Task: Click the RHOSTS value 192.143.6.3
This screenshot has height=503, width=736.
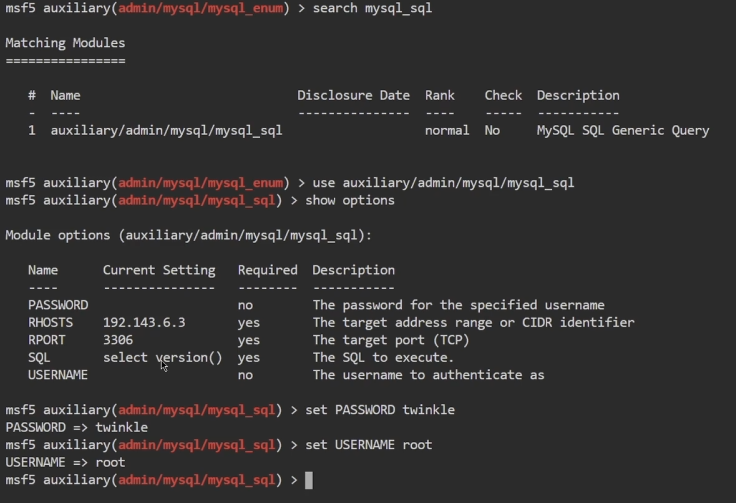Action: [144, 323]
